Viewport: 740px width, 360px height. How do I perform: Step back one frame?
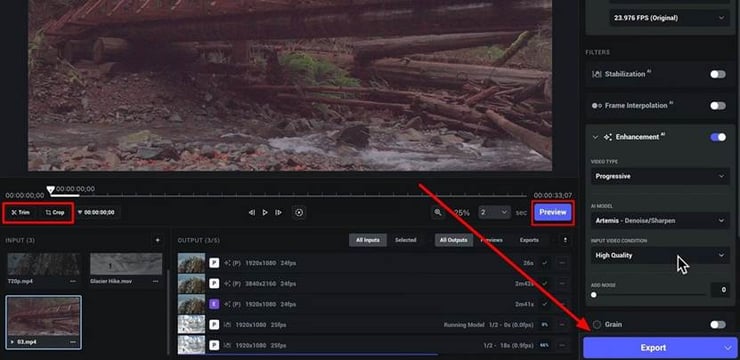tap(252, 213)
